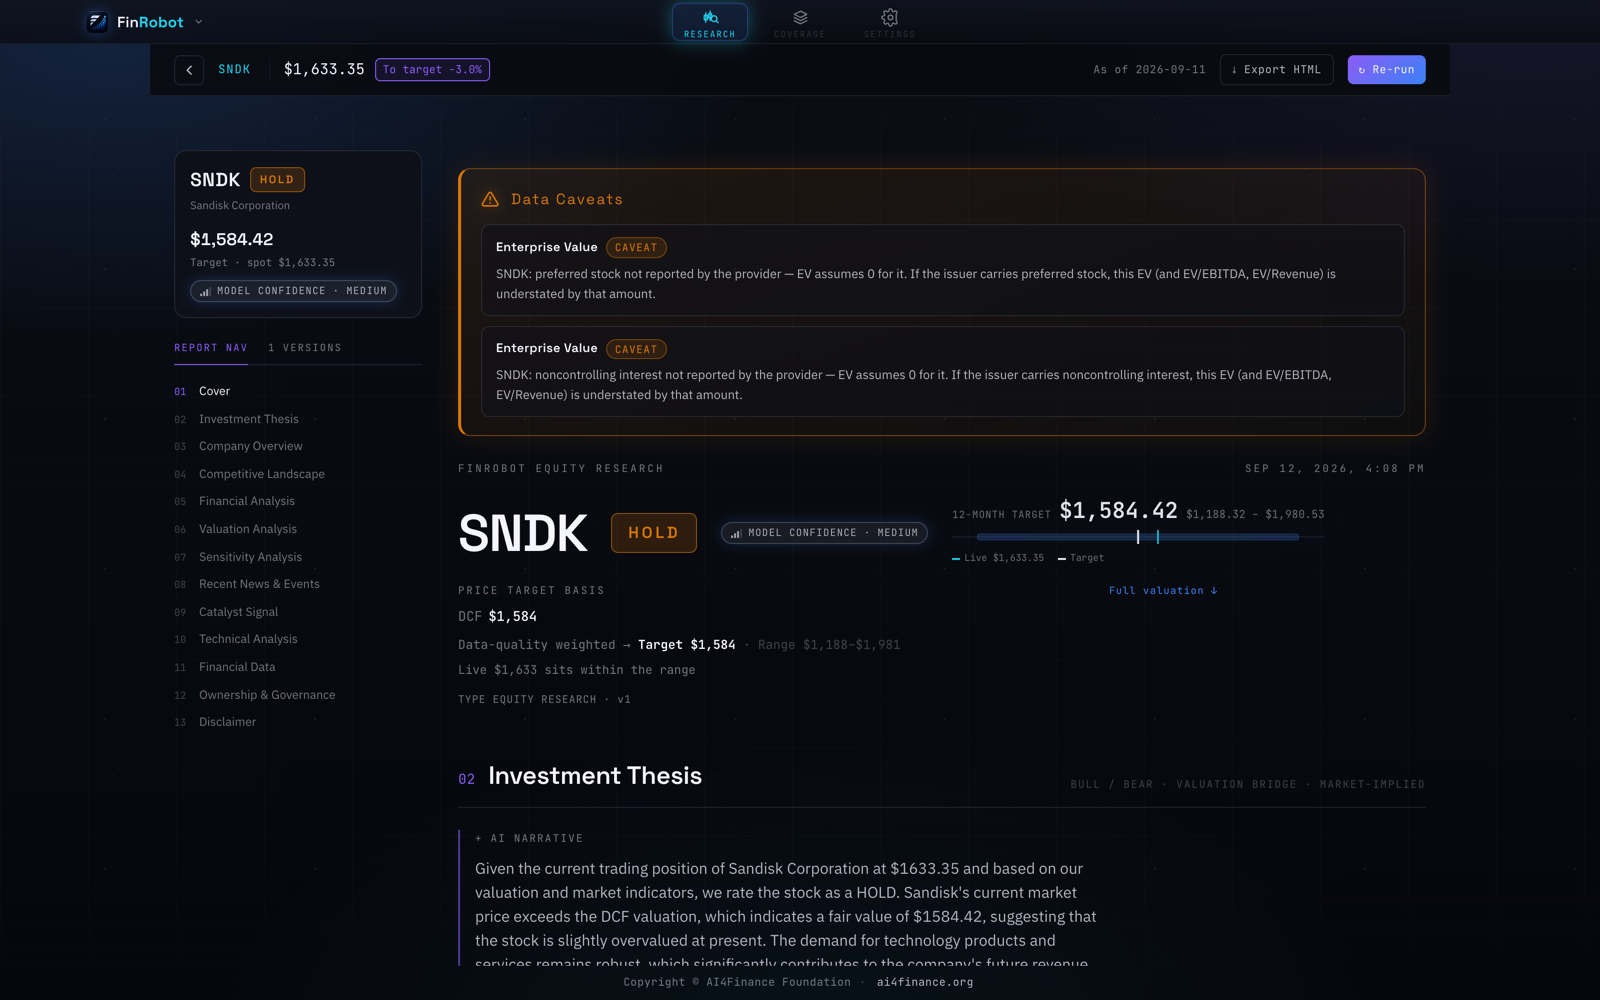
Task: Go to Disclaimer section
Action: pyautogui.click(x=227, y=722)
